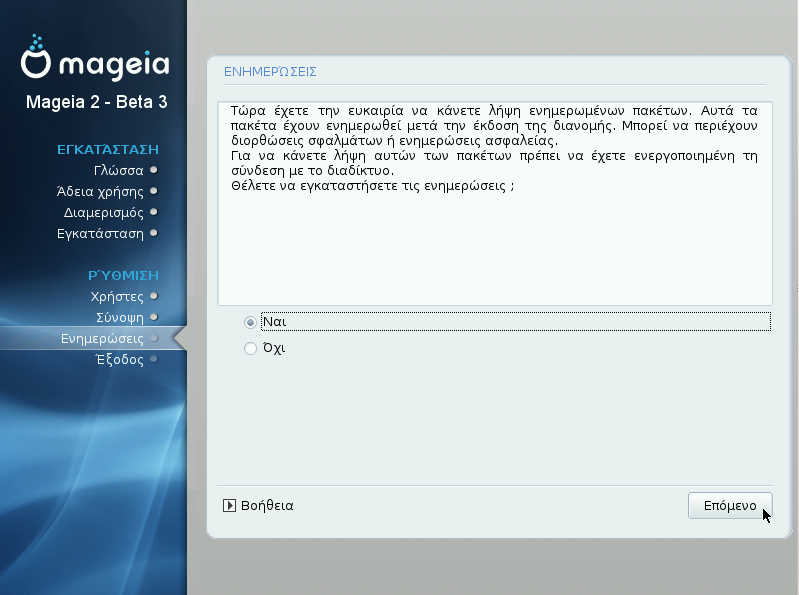Viewport: 799px width, 595px height.
Task: Select the Ναι radio button
Action: tap(250, 322)
